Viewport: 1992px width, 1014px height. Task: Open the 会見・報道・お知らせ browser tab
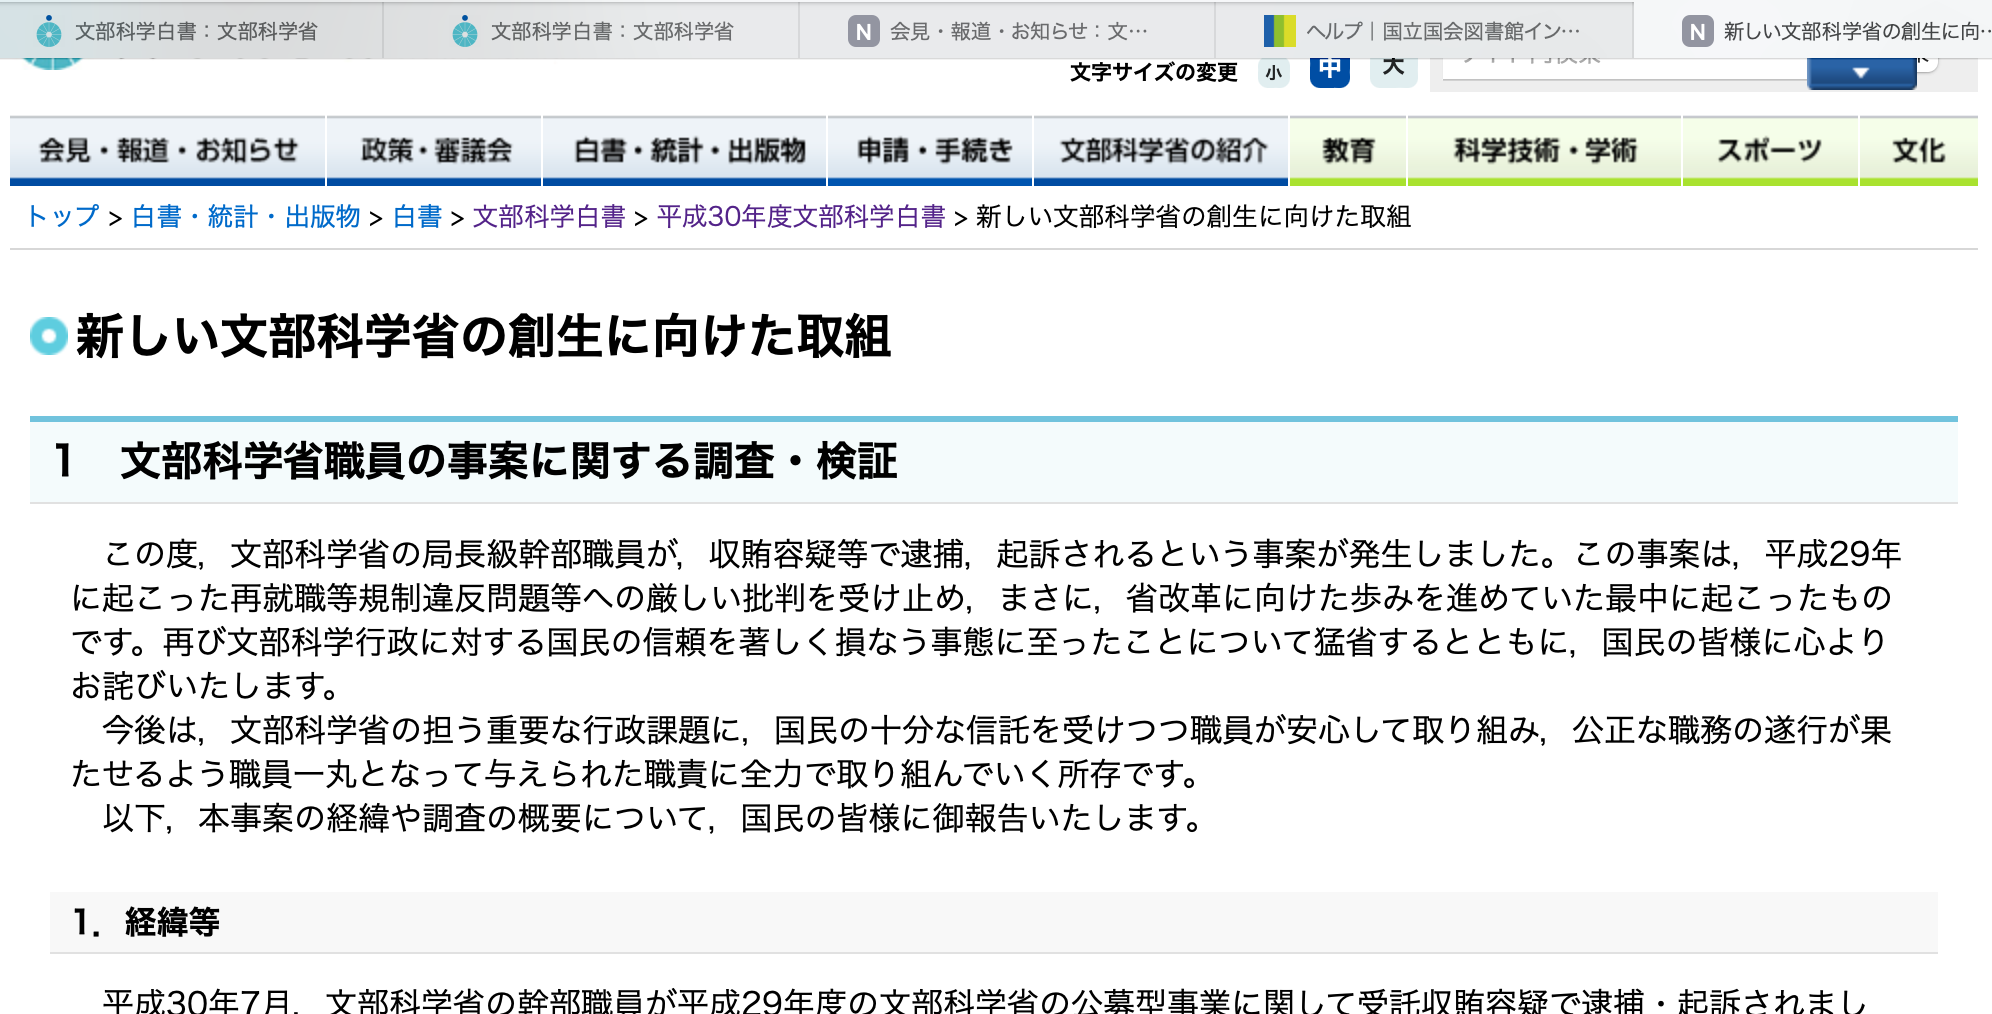tap(1017, 31)
